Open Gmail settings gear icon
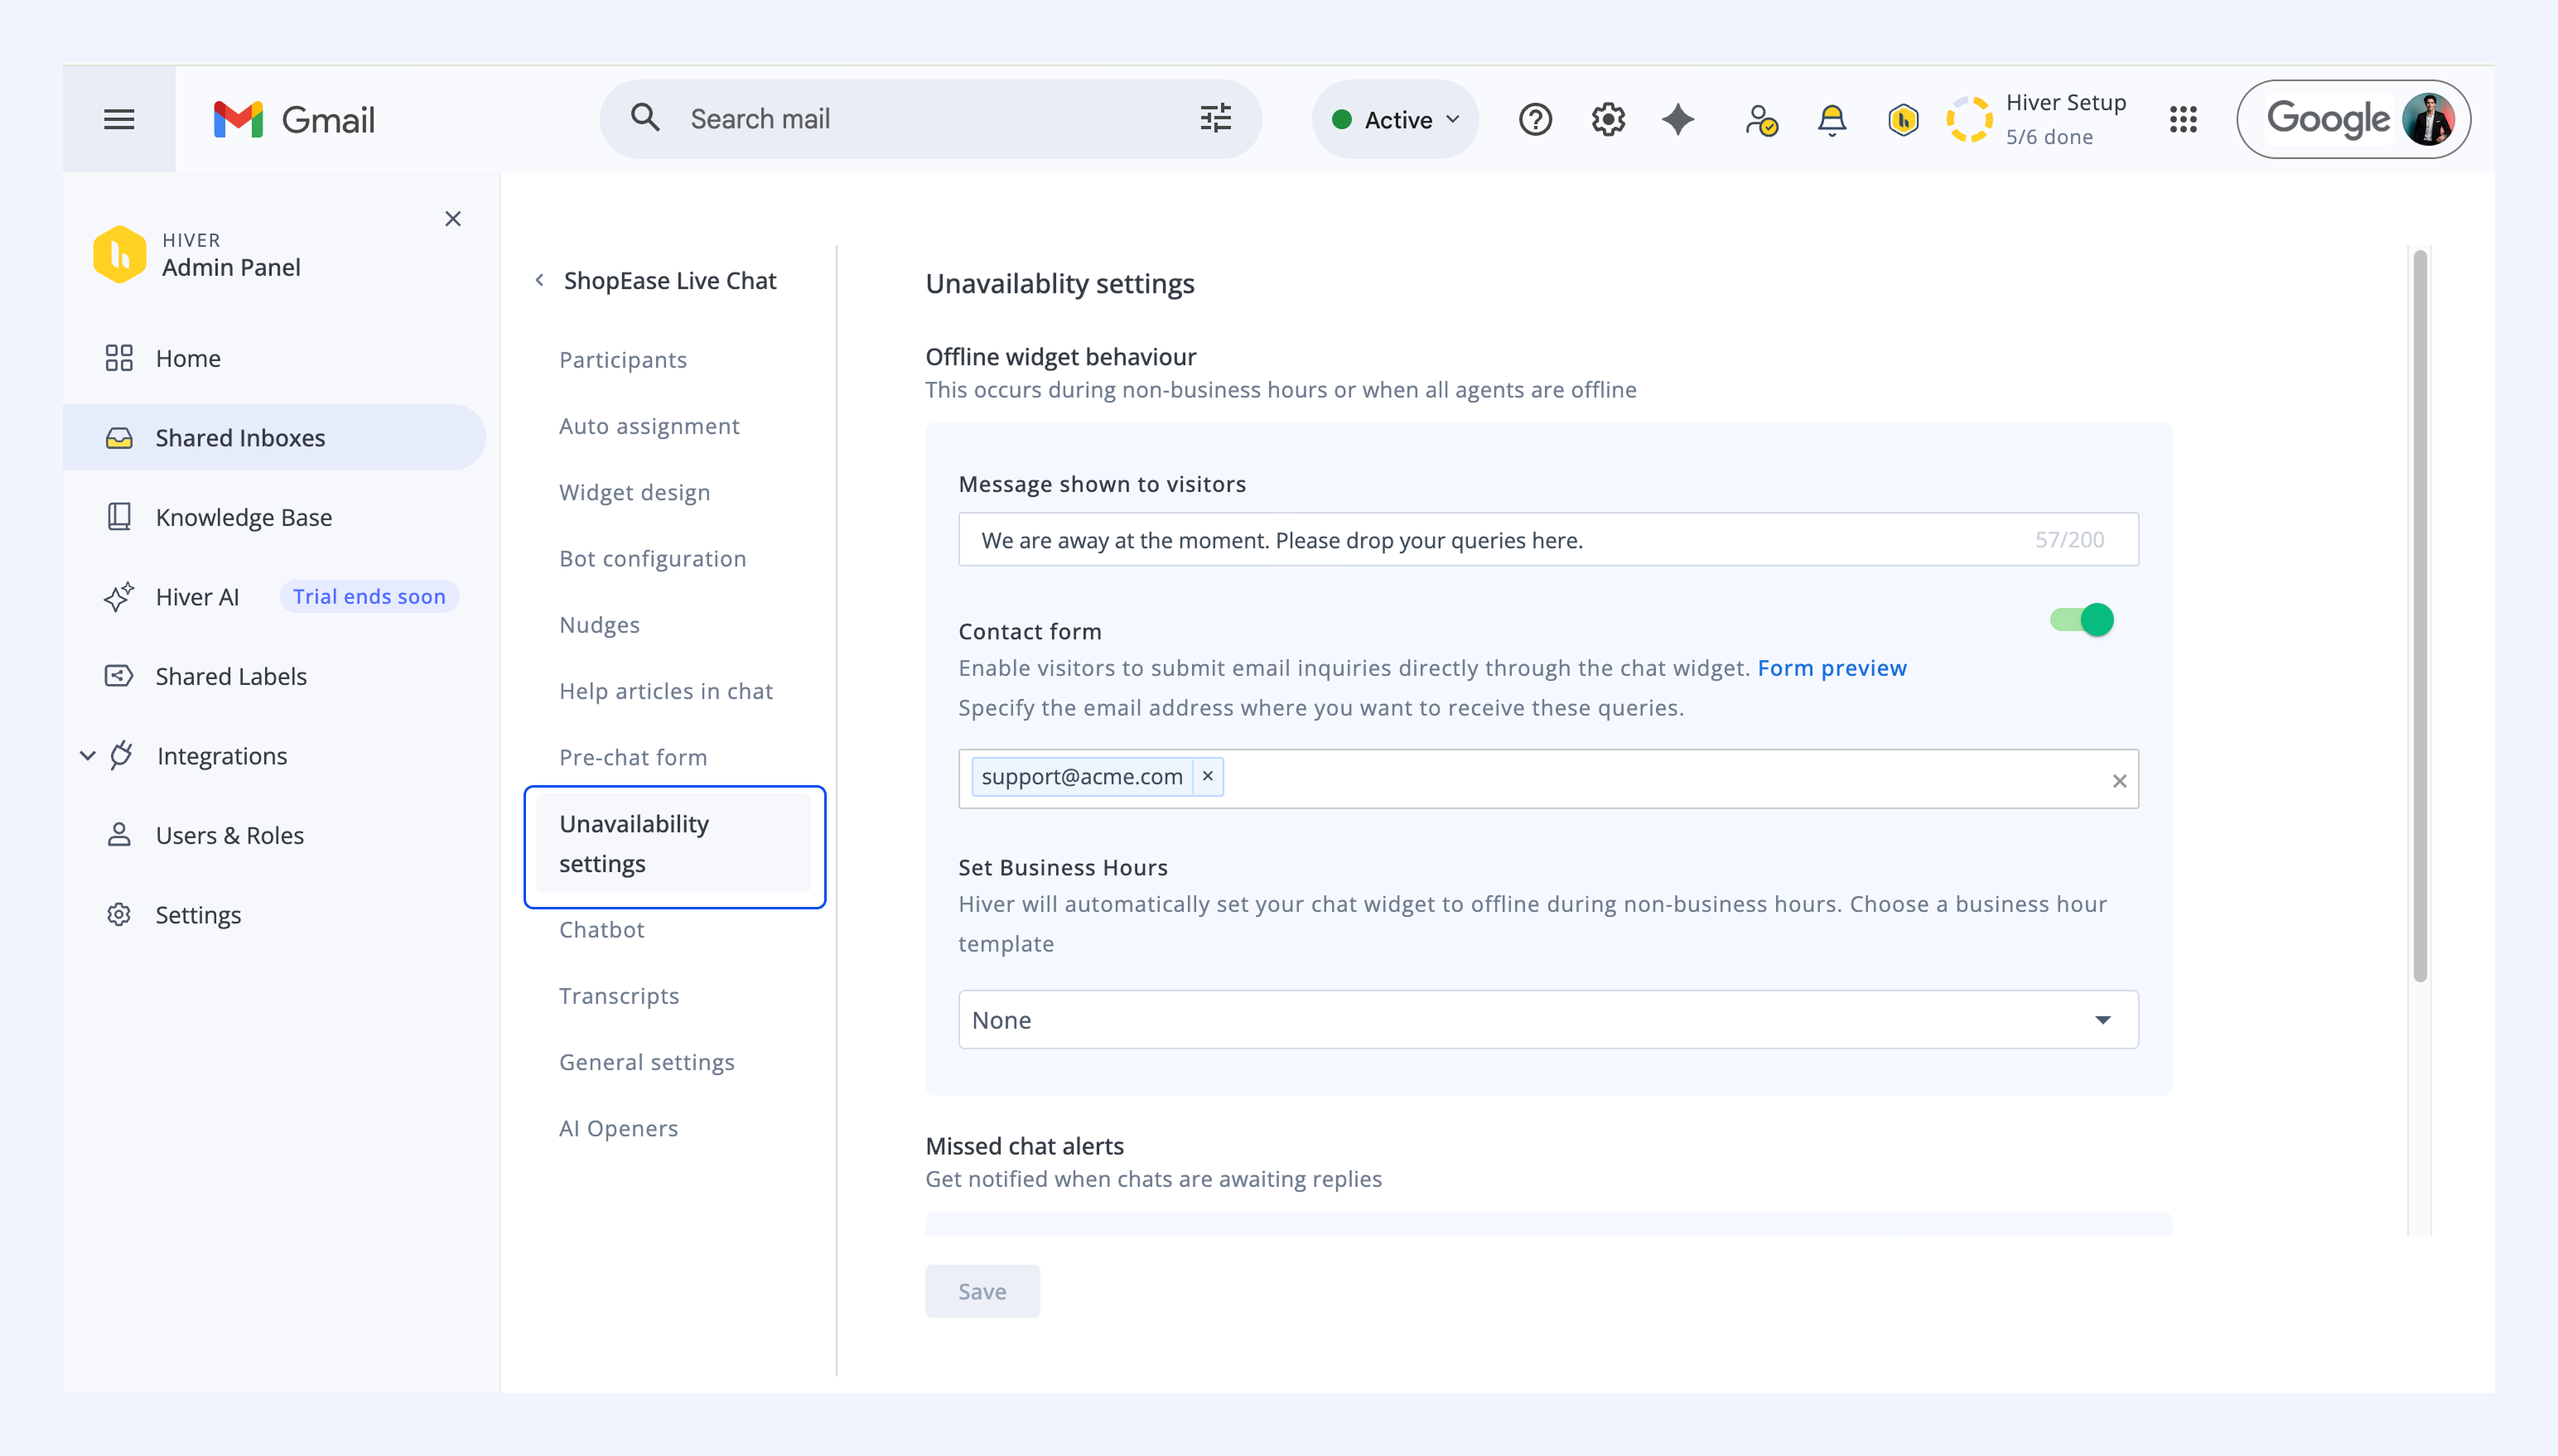This screenshot has height=1456, width=2558. pyautogui.click(x=1608, y=119)
